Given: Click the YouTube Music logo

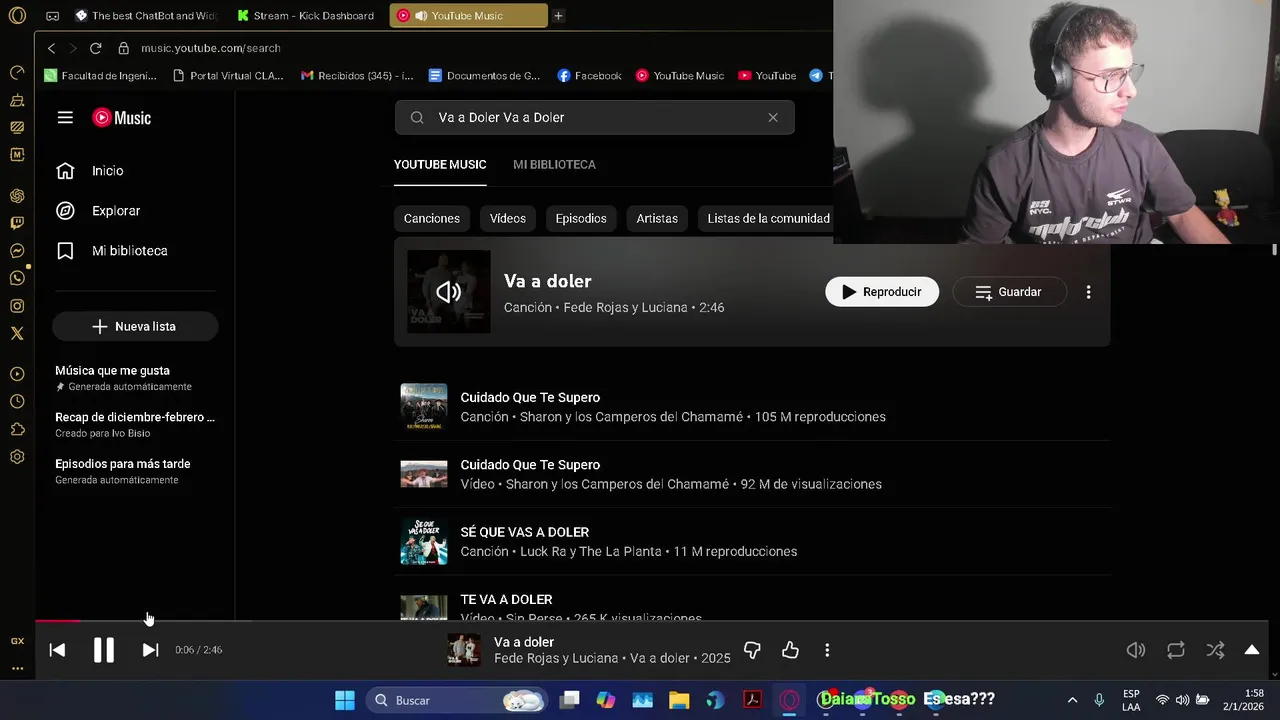Looking at the screenshot, I should coord(122,118).
